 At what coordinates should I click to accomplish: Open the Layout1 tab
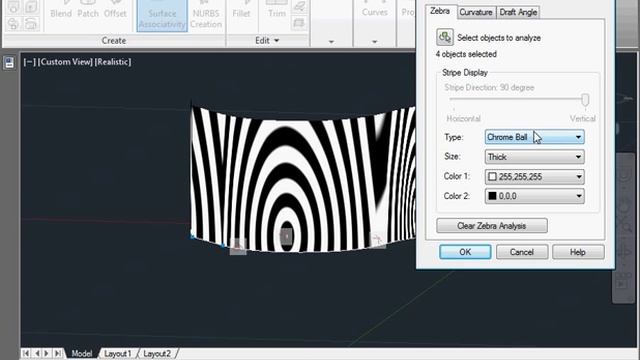[118, 353]
